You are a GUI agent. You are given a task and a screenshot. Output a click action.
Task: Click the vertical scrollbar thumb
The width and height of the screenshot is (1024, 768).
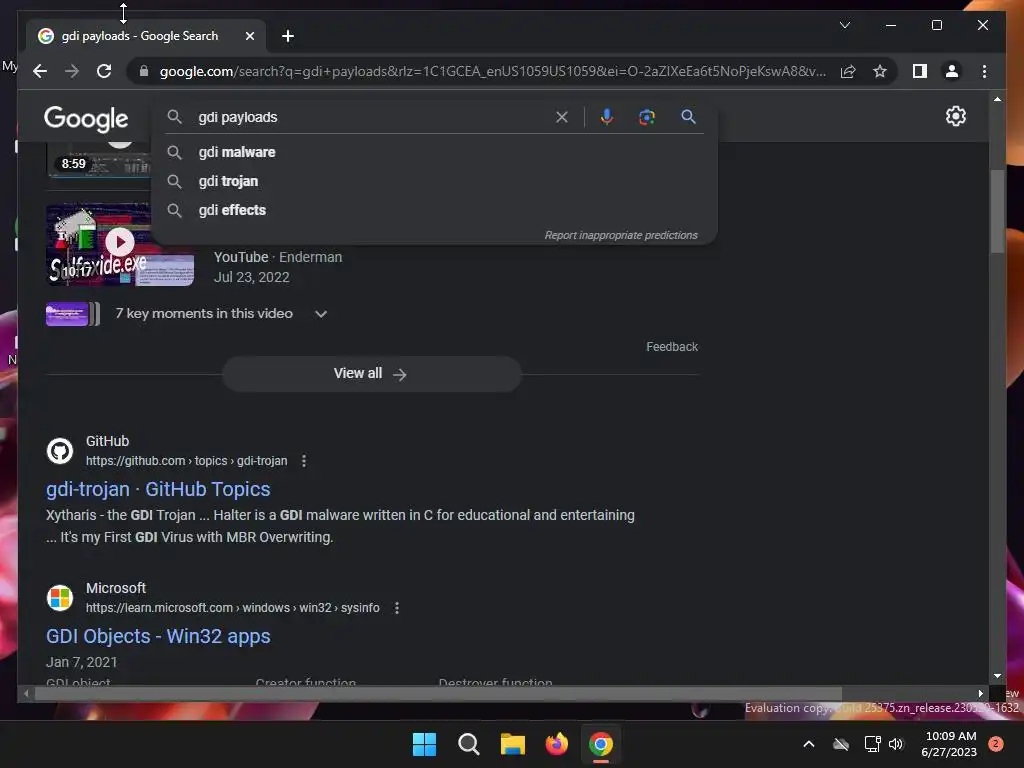click(x=997, y=211)
